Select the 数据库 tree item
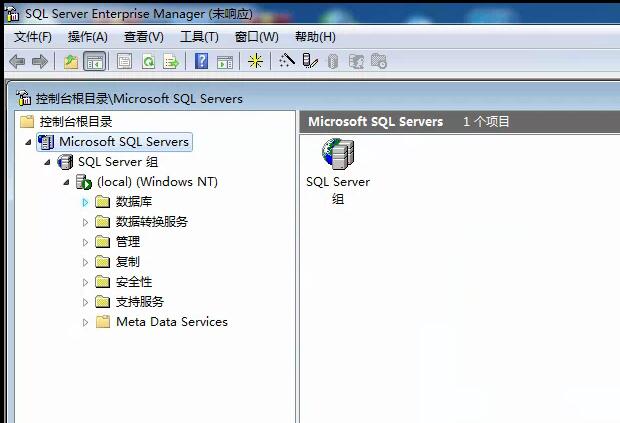620x423 pixels. point(134,202)
